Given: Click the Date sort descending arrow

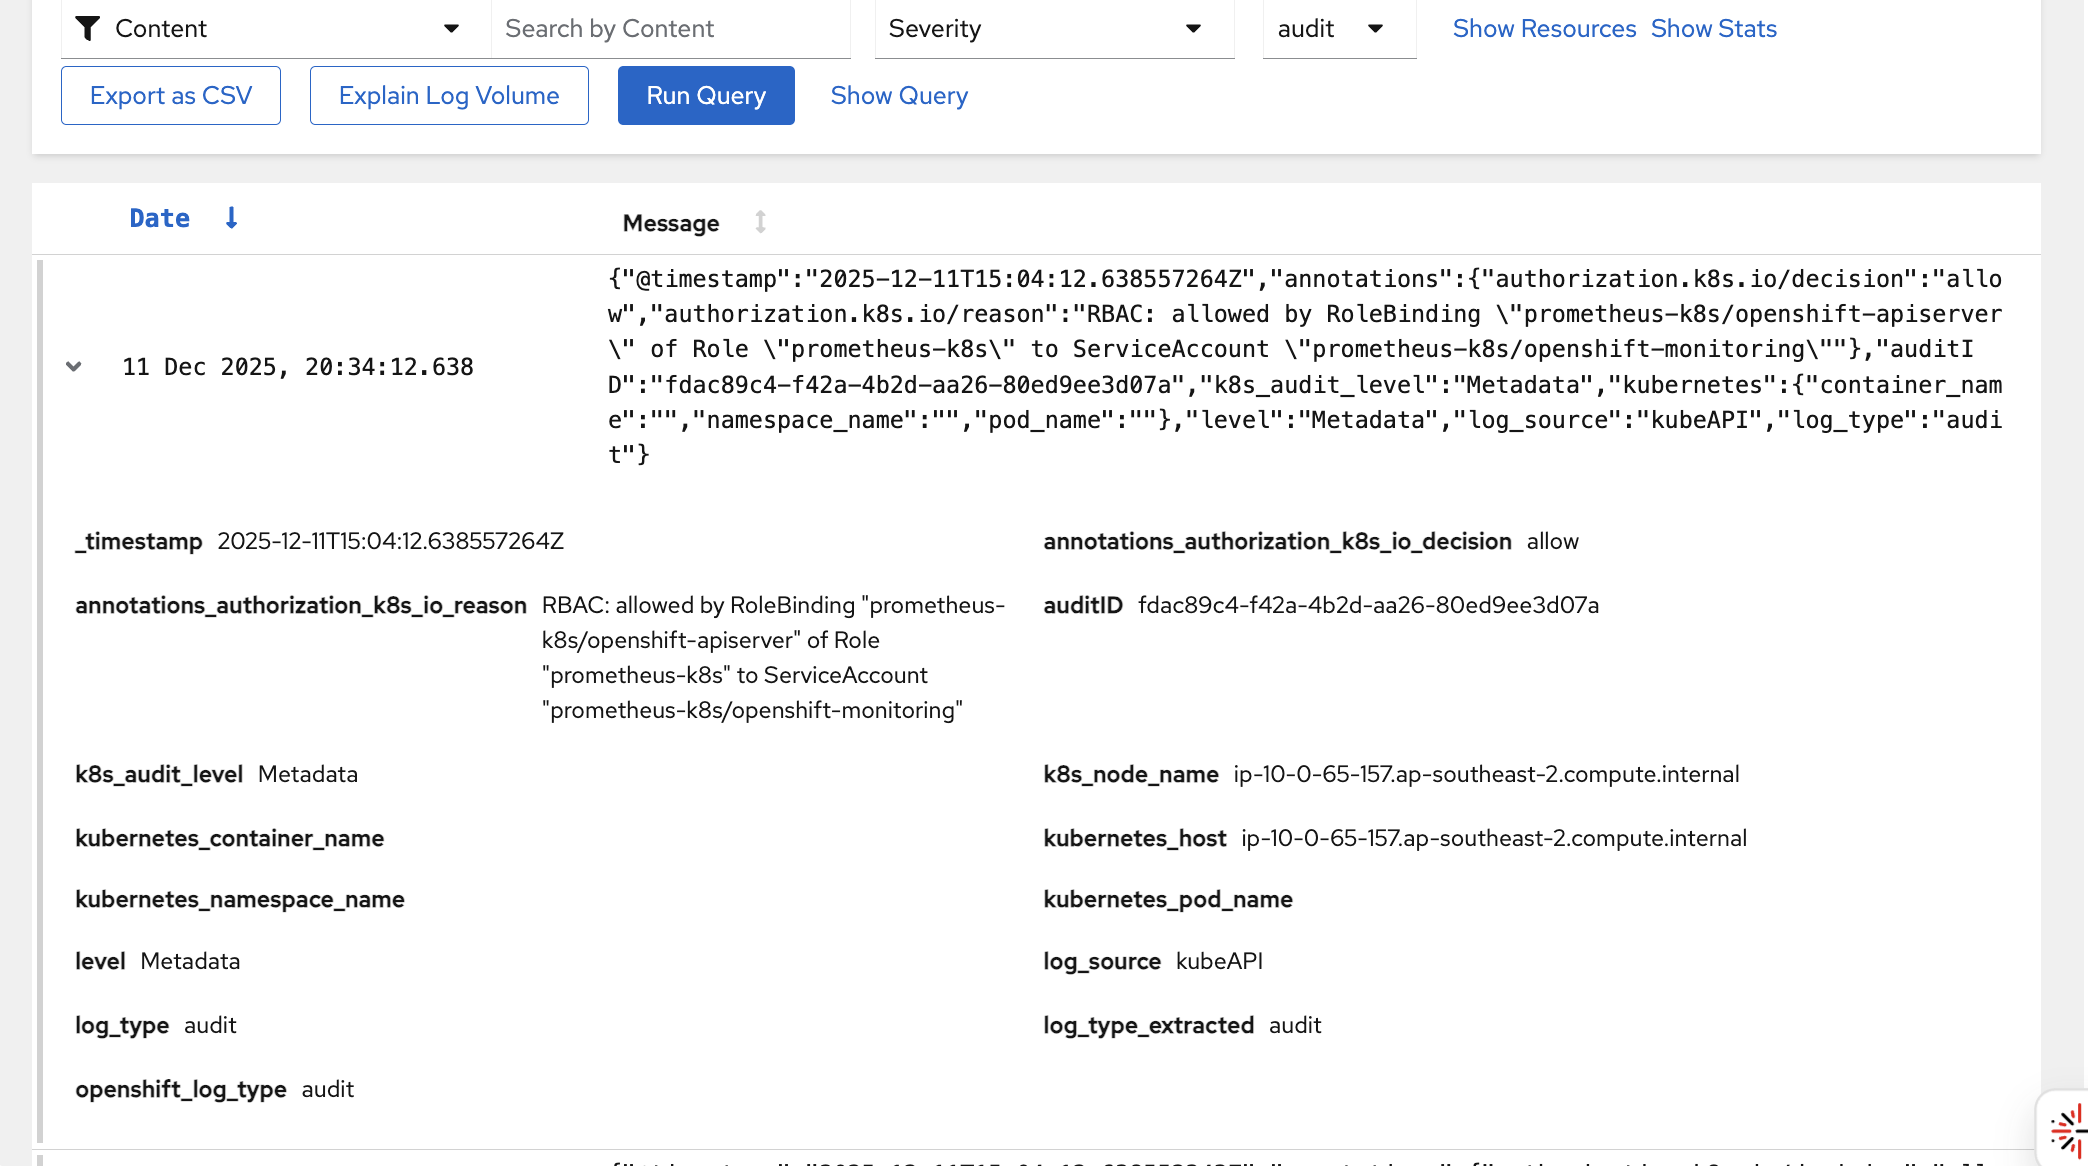Looking at the screenshot, I should coord(231,219).
